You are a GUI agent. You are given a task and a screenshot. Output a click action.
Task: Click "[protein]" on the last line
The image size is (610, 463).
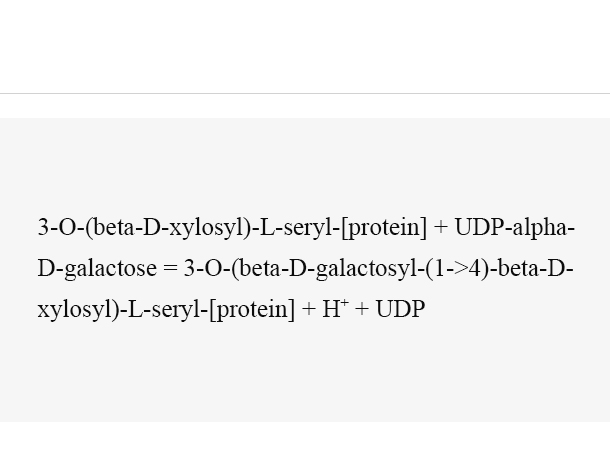252,310
